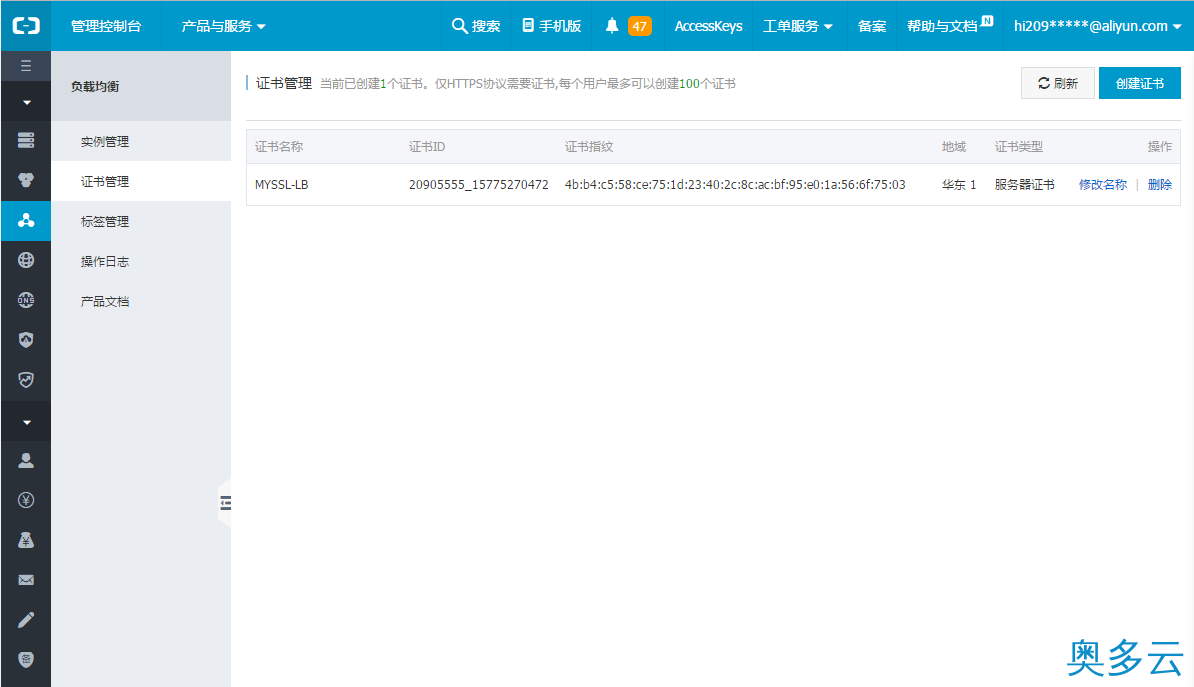Click the 证书指纹 column header
The height and width of the screenshot is (687, 1194).
(589, 146)
